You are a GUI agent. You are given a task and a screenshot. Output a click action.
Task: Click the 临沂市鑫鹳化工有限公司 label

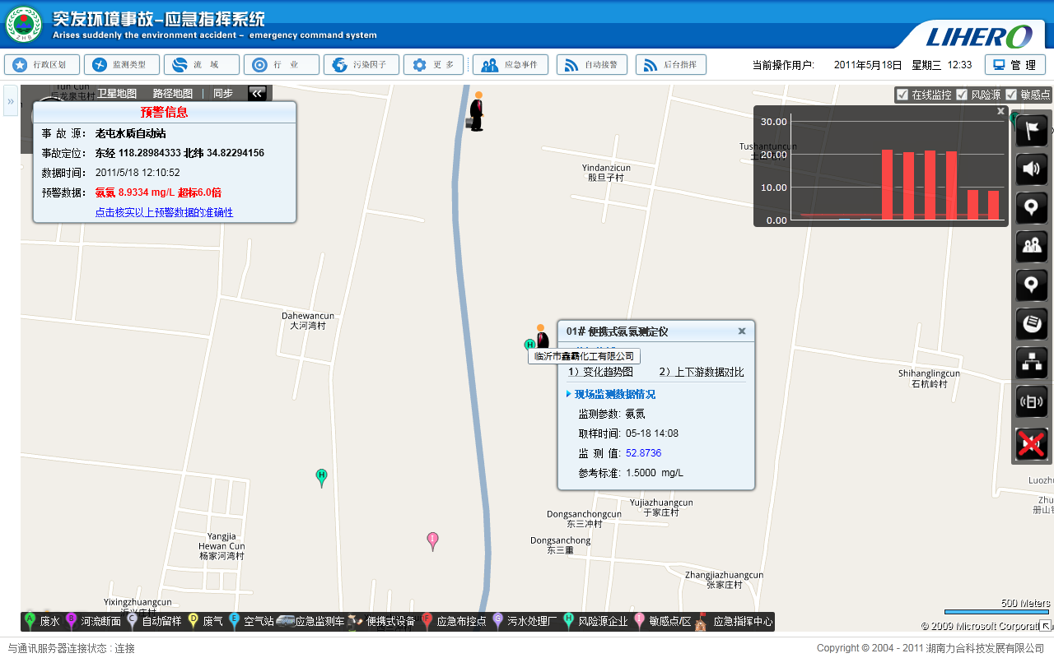(x=583, y=356)
